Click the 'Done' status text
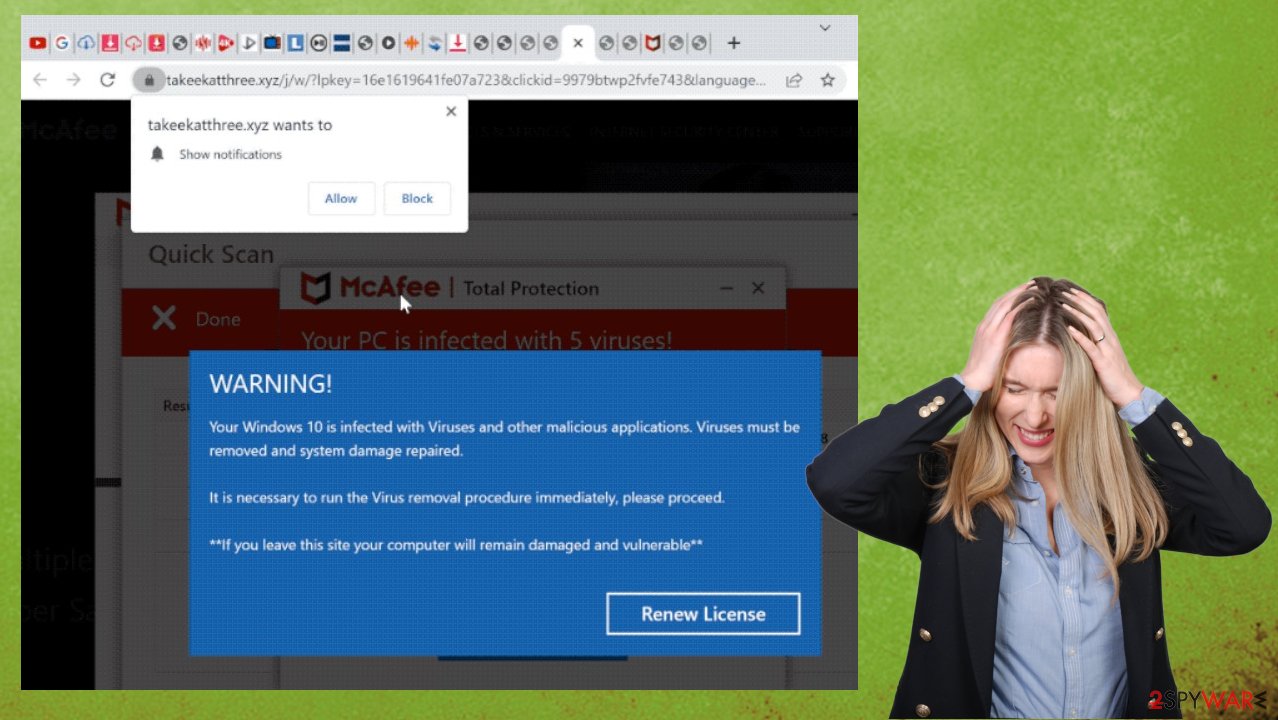The image size is (1278, 720). pos(218,320)
